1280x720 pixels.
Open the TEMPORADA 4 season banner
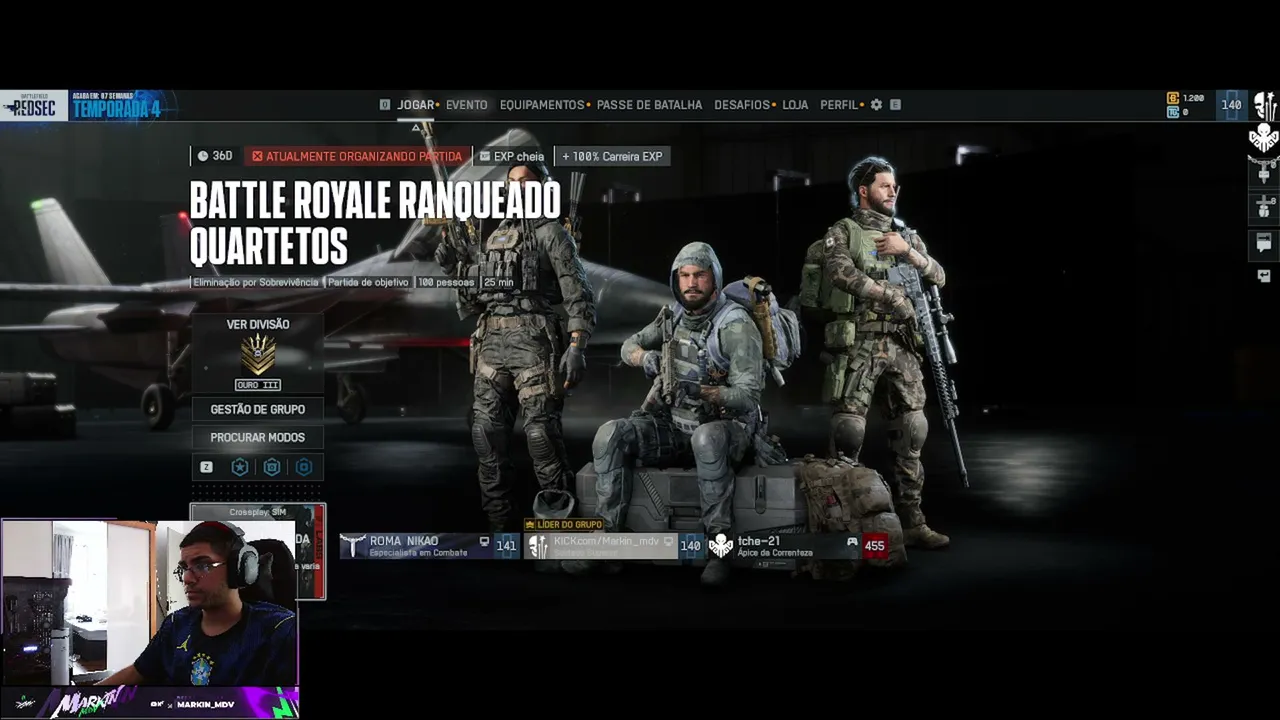point(117,106)
